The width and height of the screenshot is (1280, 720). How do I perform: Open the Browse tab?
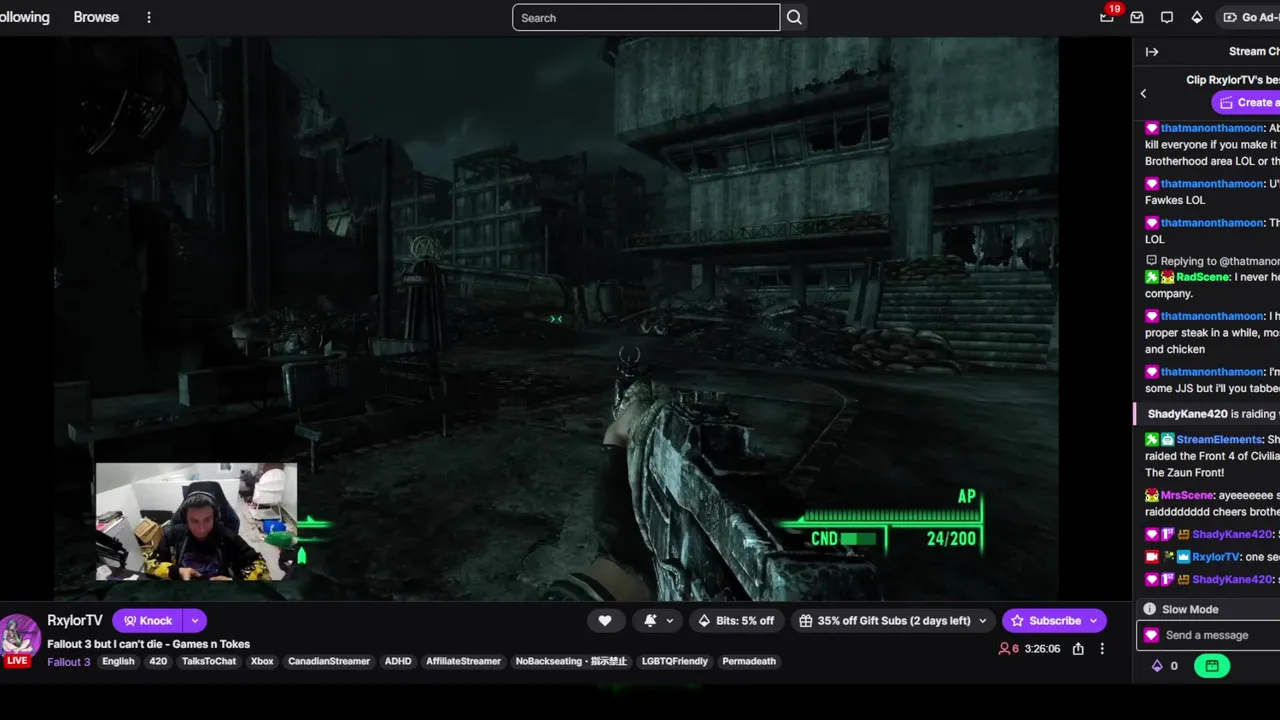(x=96, y=17)
